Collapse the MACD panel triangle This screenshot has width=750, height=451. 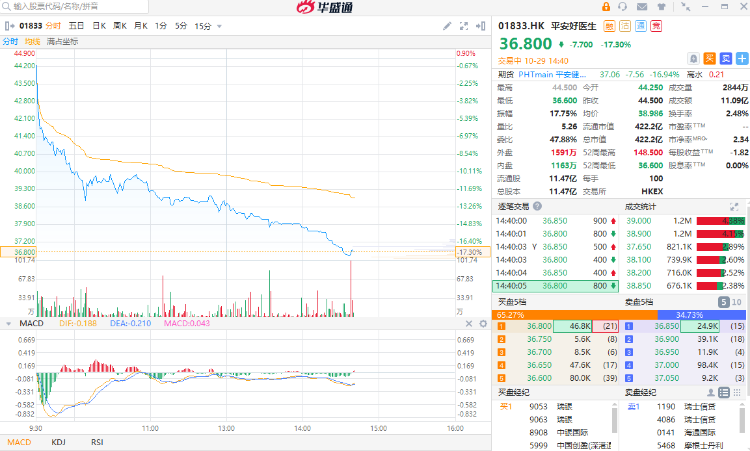pos(8,324)
